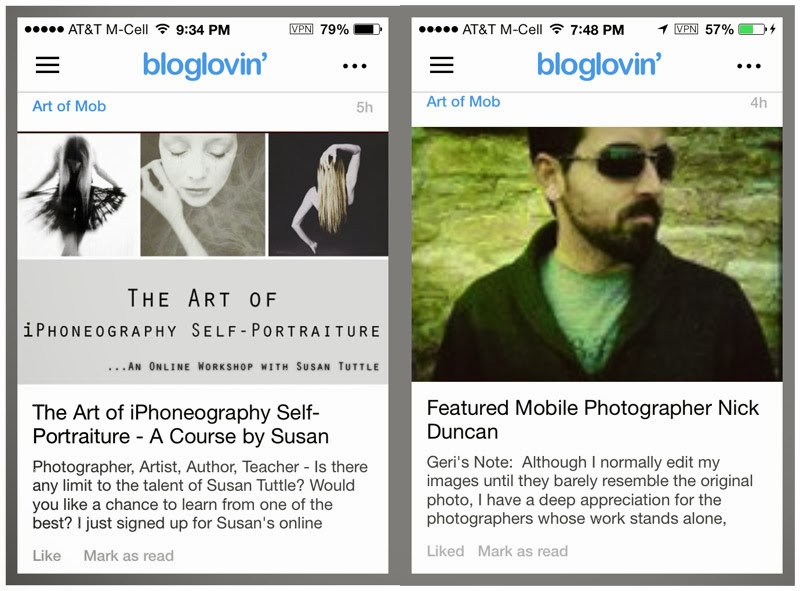Screen dimensions: 800x591
Task: Open hamburger menu on right phone screen
Action: point(442,65)
